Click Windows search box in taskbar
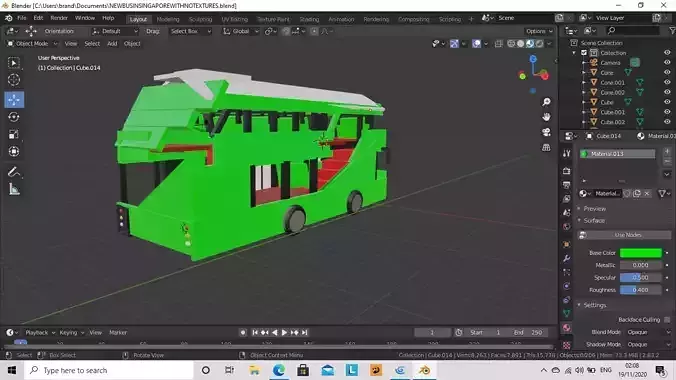Screen dimensions: 676x380 pos(108,370)
